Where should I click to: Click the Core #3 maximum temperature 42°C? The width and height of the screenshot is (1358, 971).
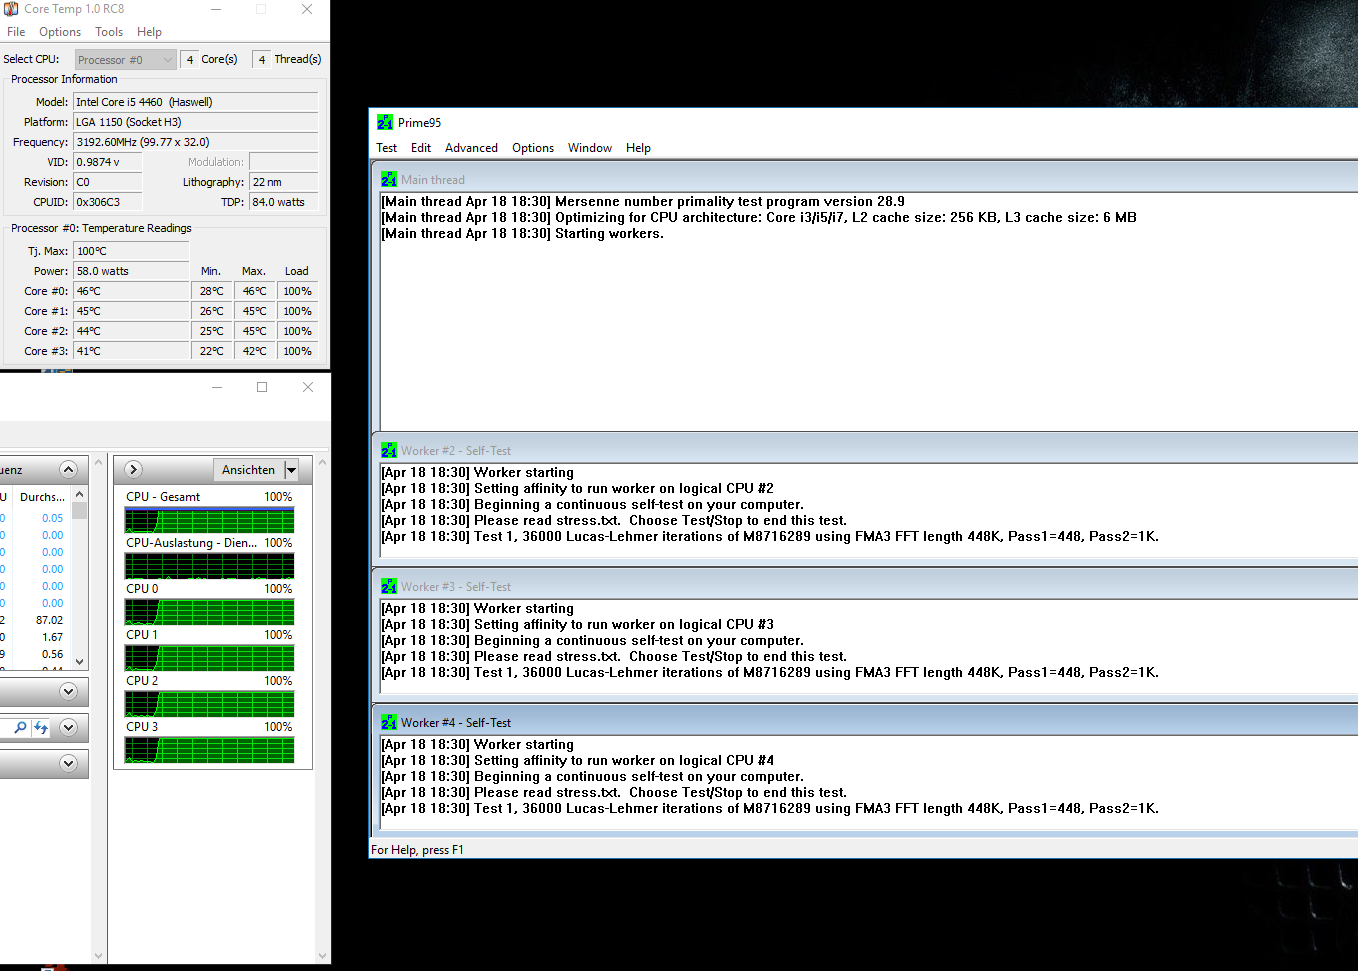[x=255, y=351]
